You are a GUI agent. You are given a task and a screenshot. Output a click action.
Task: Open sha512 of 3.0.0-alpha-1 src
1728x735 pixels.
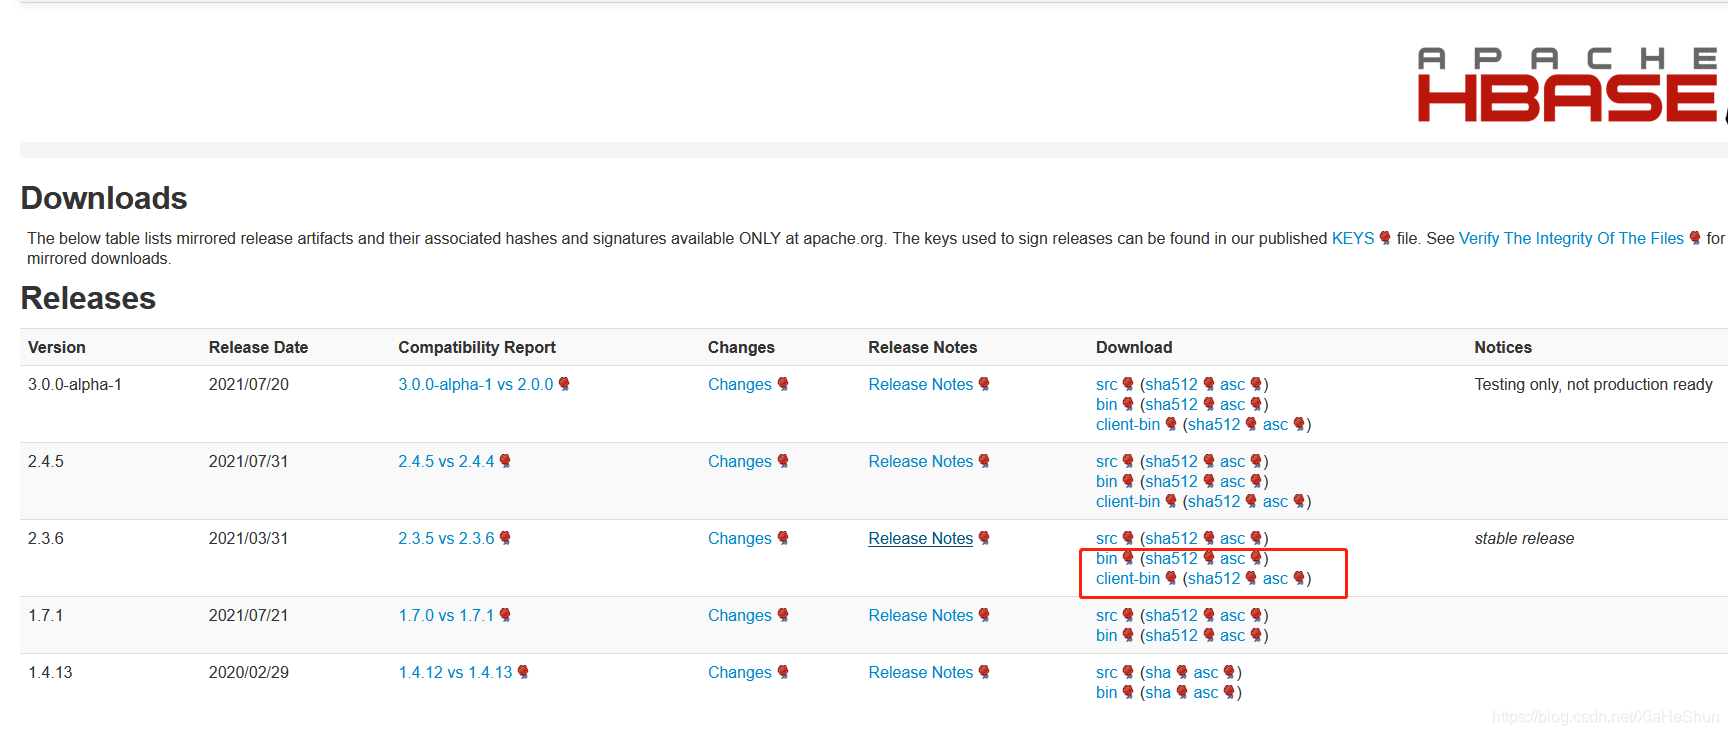[x=1171, y=384]
